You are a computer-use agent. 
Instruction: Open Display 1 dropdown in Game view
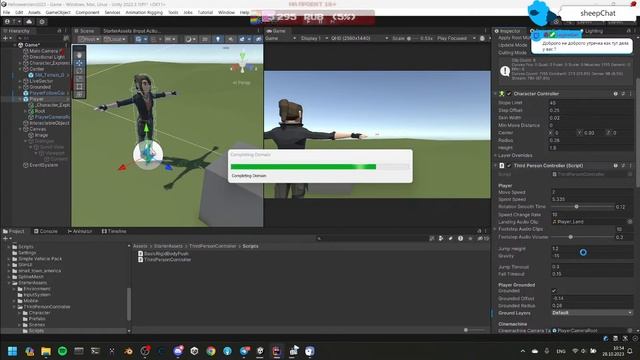pyautogui.click(x=314, y=38)
